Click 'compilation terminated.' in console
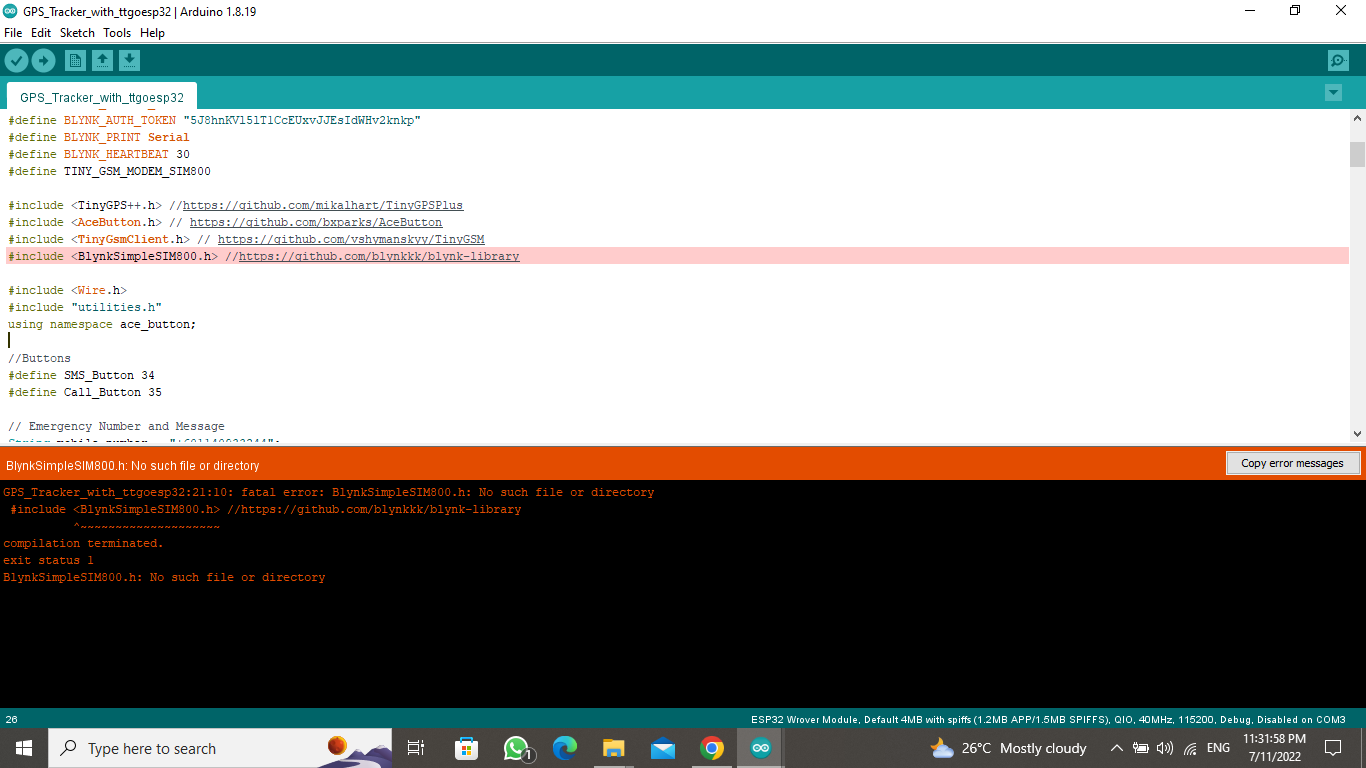Image resolution: width=1366 pixels, height=768 pixels. click(x=83, y=543)
